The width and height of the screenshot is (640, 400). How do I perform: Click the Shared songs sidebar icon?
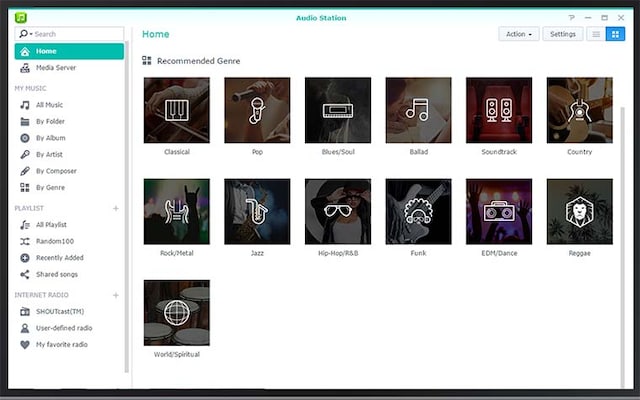25,274
